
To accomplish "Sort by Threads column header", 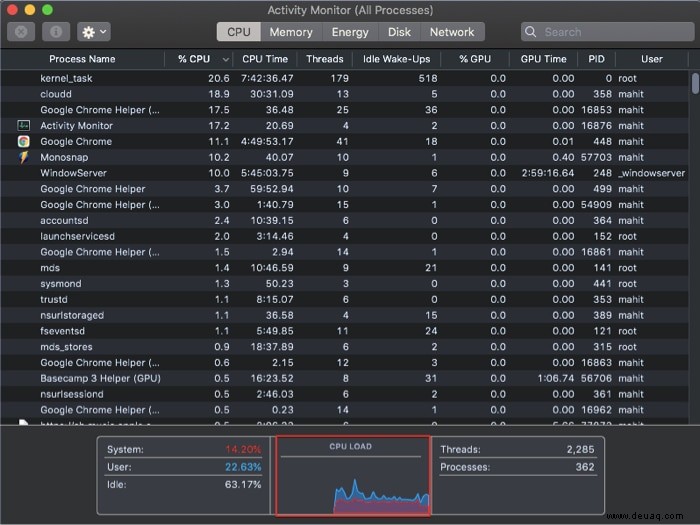I will 325,59.
